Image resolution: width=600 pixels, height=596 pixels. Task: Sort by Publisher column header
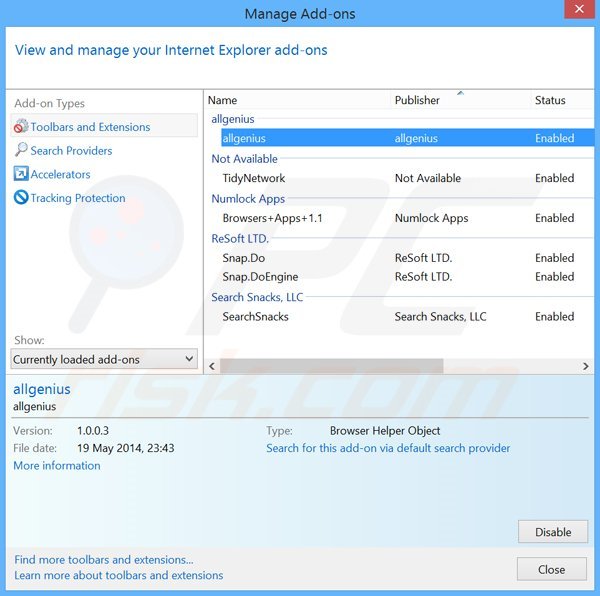coord(417,100)
